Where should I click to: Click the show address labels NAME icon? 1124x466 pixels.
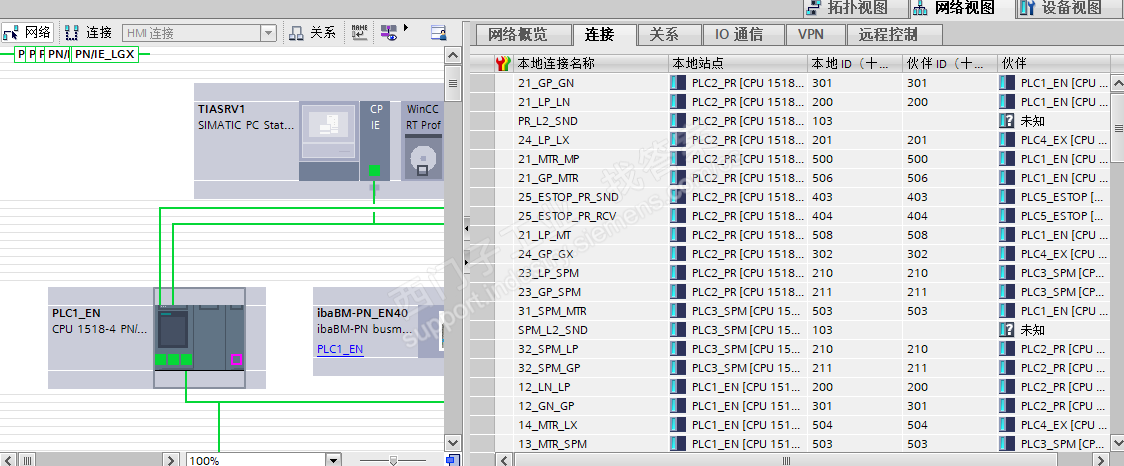tap(359, 32)
